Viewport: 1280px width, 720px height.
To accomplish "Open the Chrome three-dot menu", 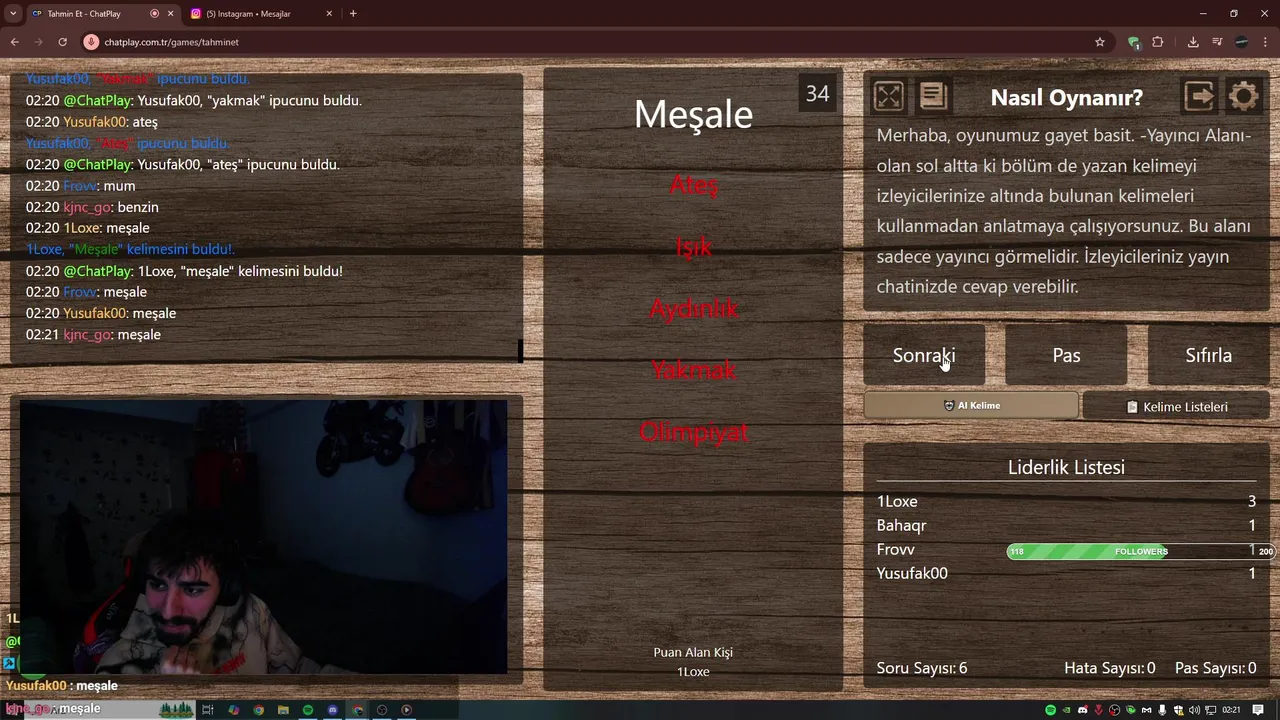I will [1265, 42].
